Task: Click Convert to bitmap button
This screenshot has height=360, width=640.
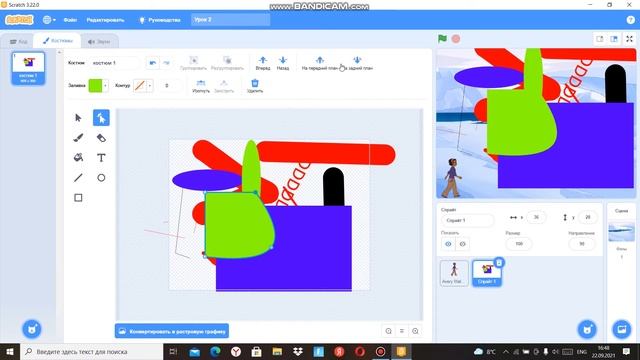Action: pos(172,331)
